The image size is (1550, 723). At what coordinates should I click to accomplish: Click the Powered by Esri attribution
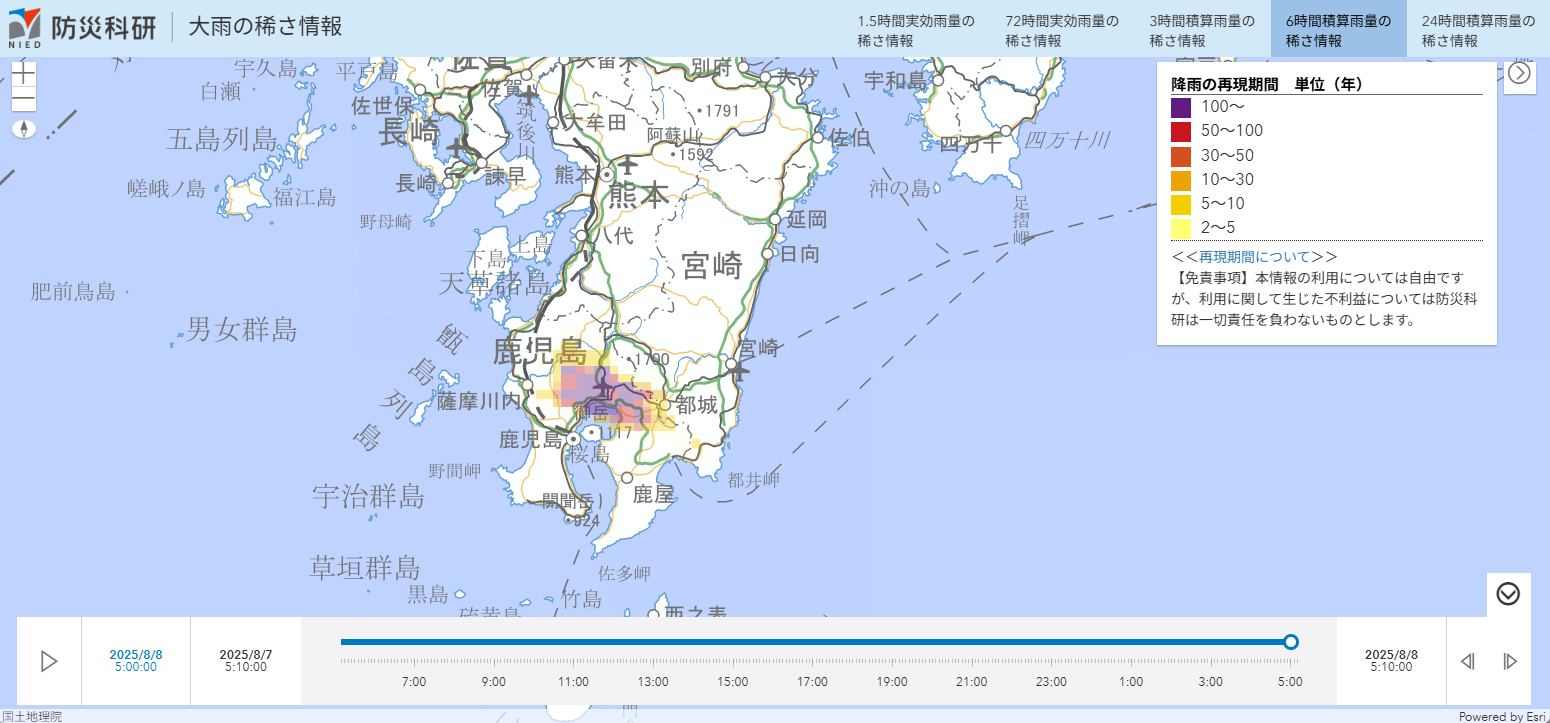(1502, 716)
